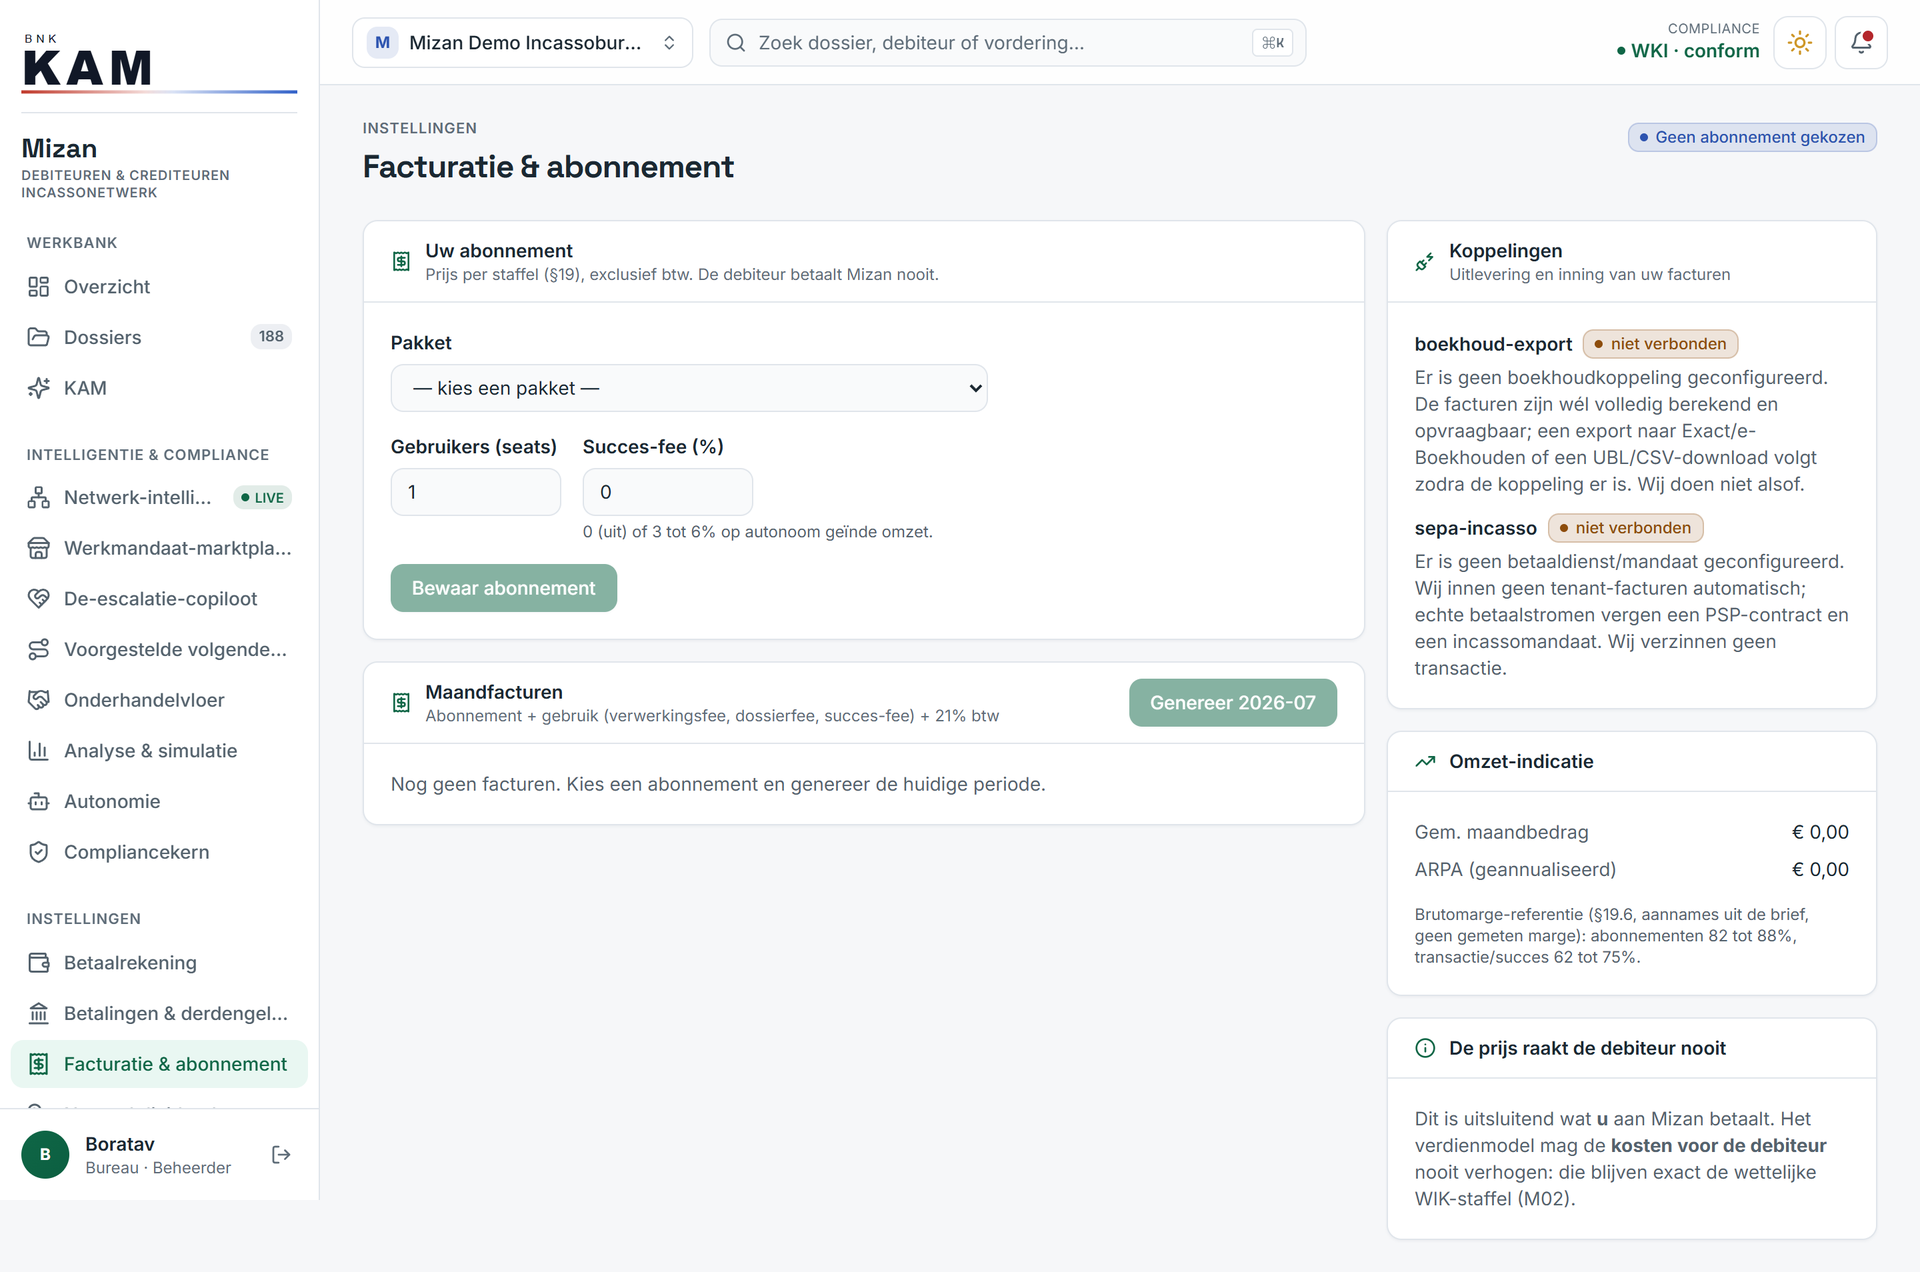Click the Werkmandaat-marktplaats store icon

coord(38,548)
